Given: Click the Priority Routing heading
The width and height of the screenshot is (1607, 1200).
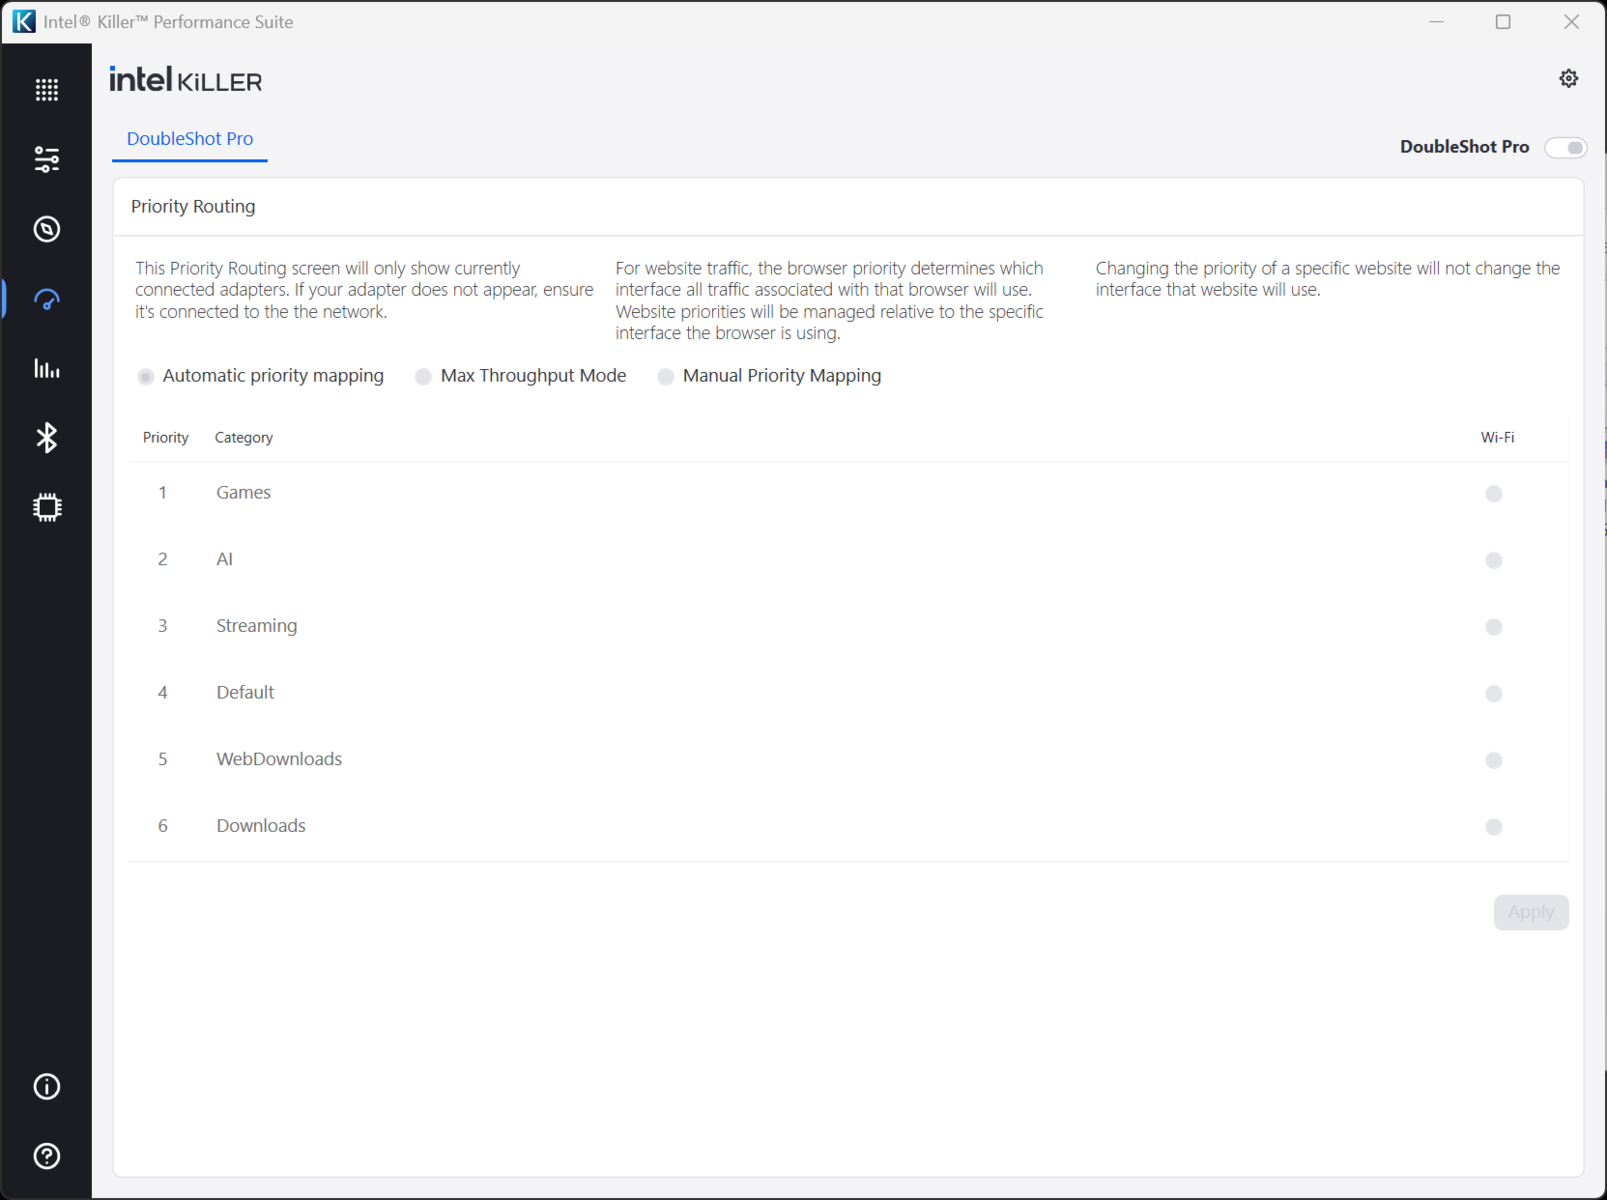Looking at the screenshot, I should [x=193, y=207].
